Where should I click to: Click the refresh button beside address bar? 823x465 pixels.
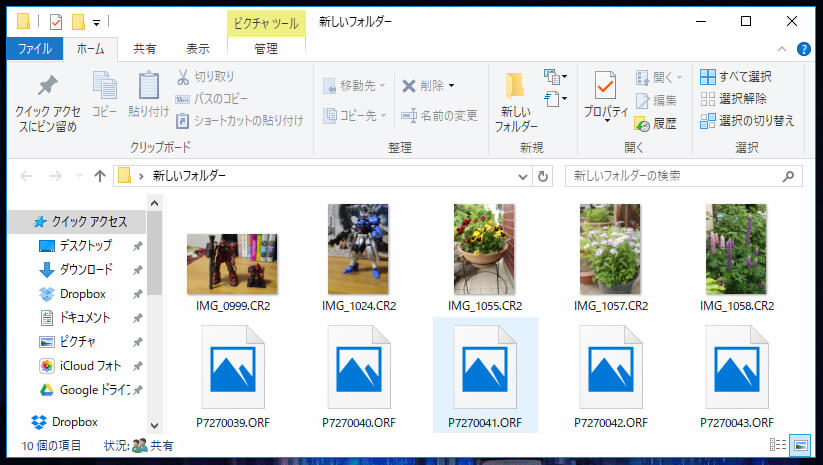pos(543,176)
